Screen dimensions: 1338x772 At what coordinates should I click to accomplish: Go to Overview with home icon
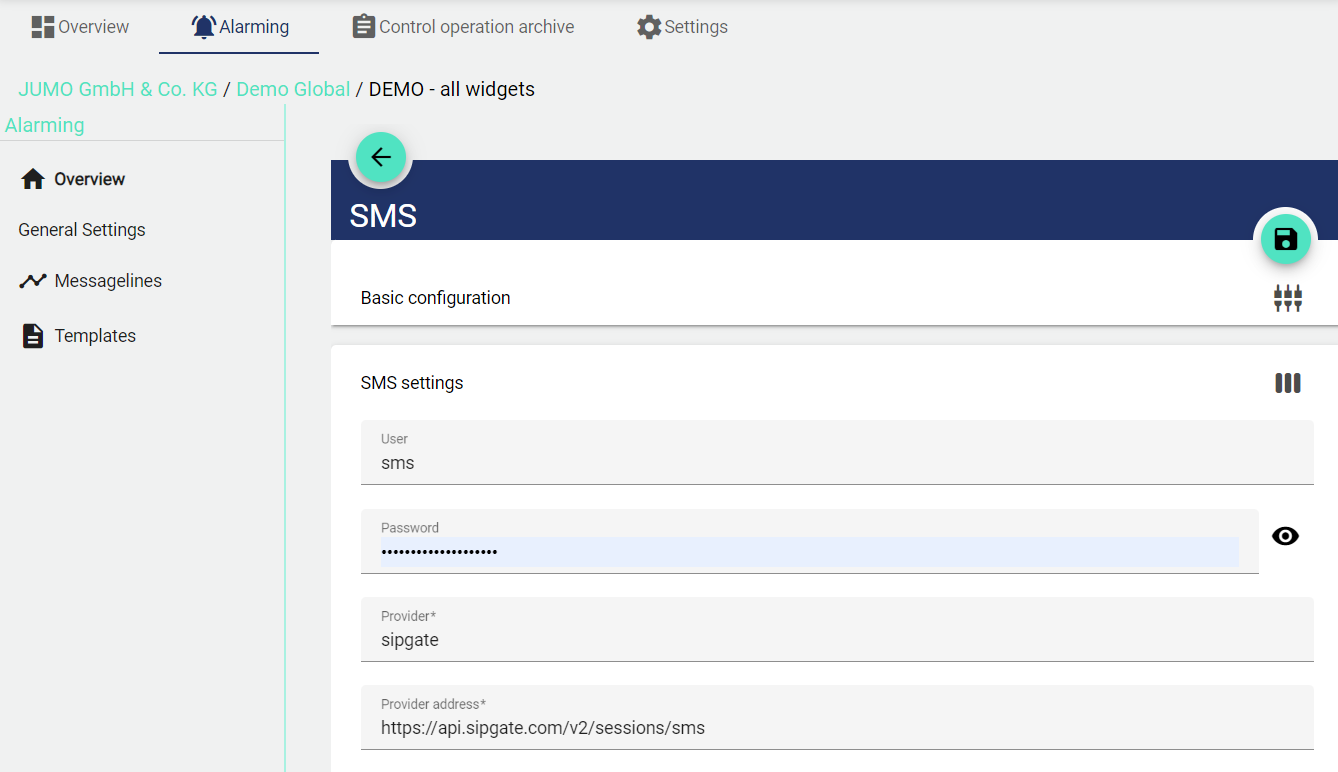pyautogui.click(x=33, y=179)
